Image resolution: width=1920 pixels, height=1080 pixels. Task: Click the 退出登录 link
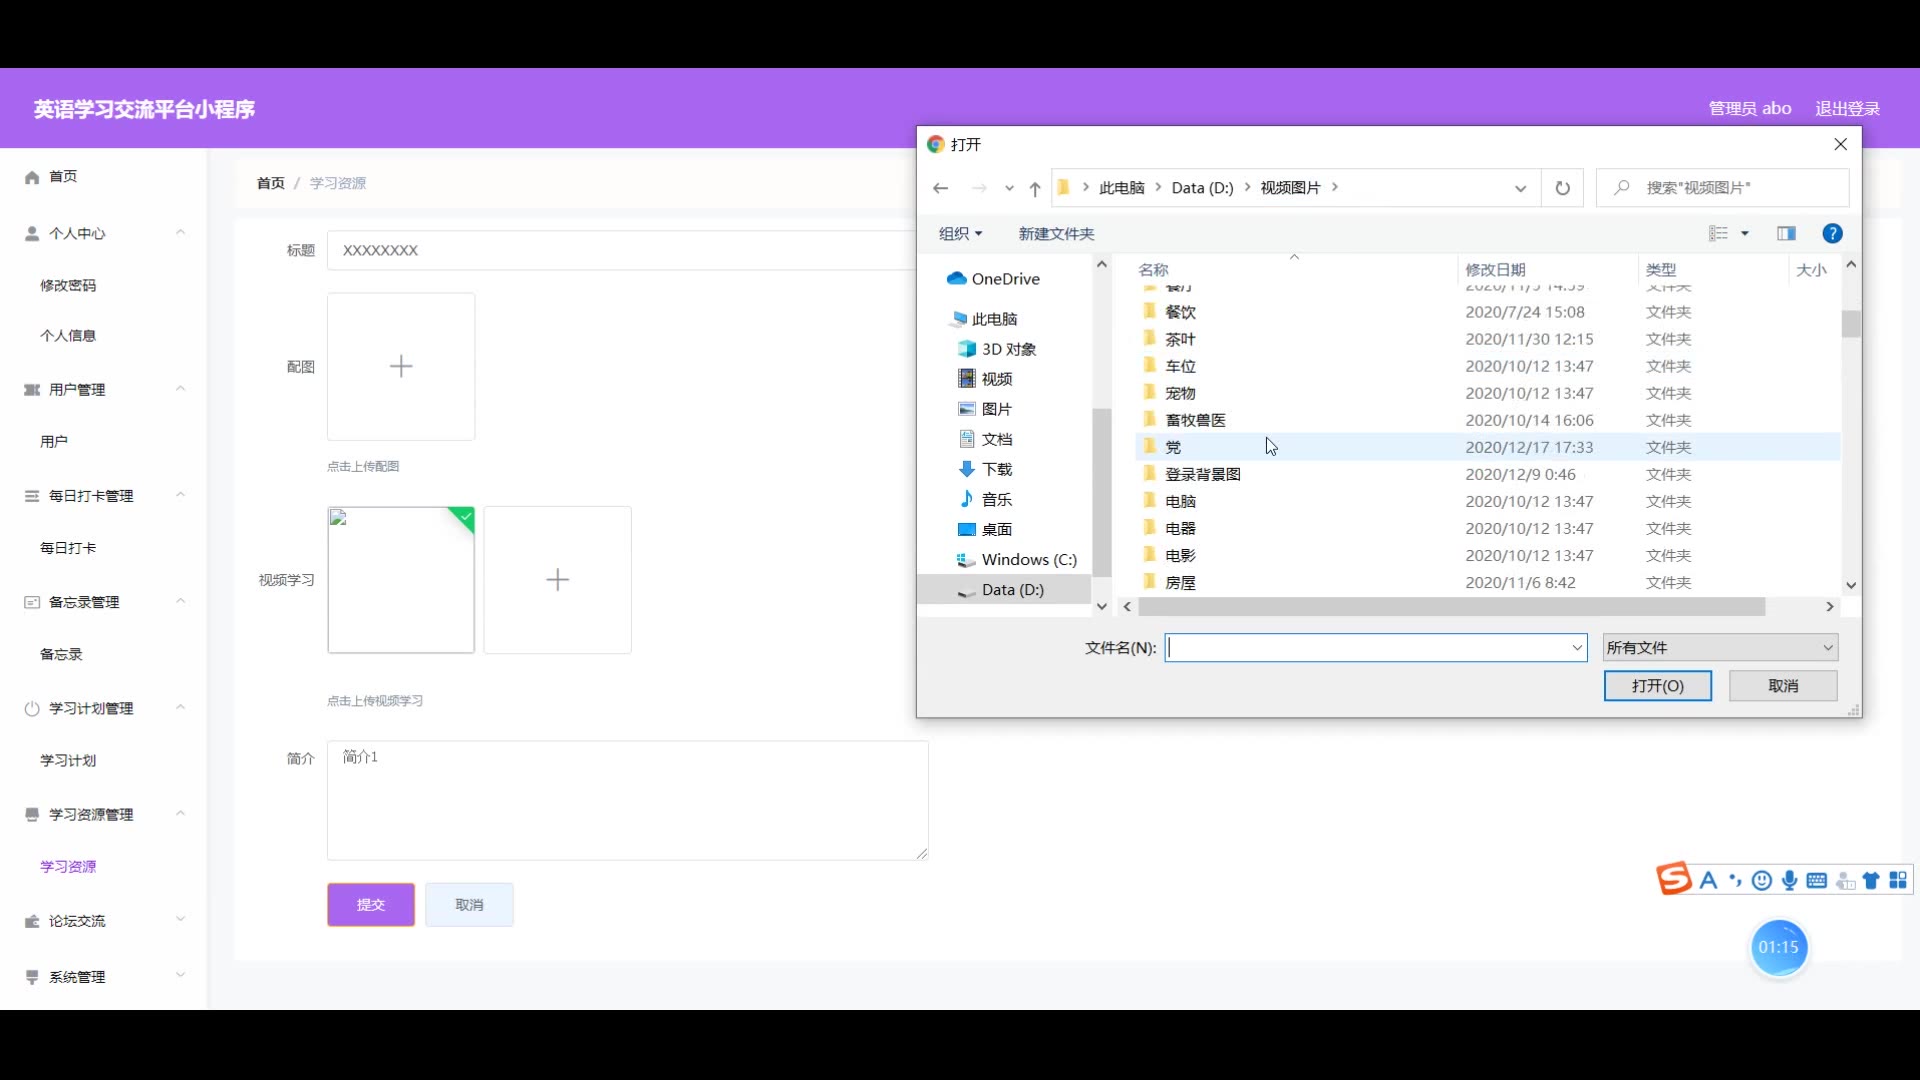1847,108
